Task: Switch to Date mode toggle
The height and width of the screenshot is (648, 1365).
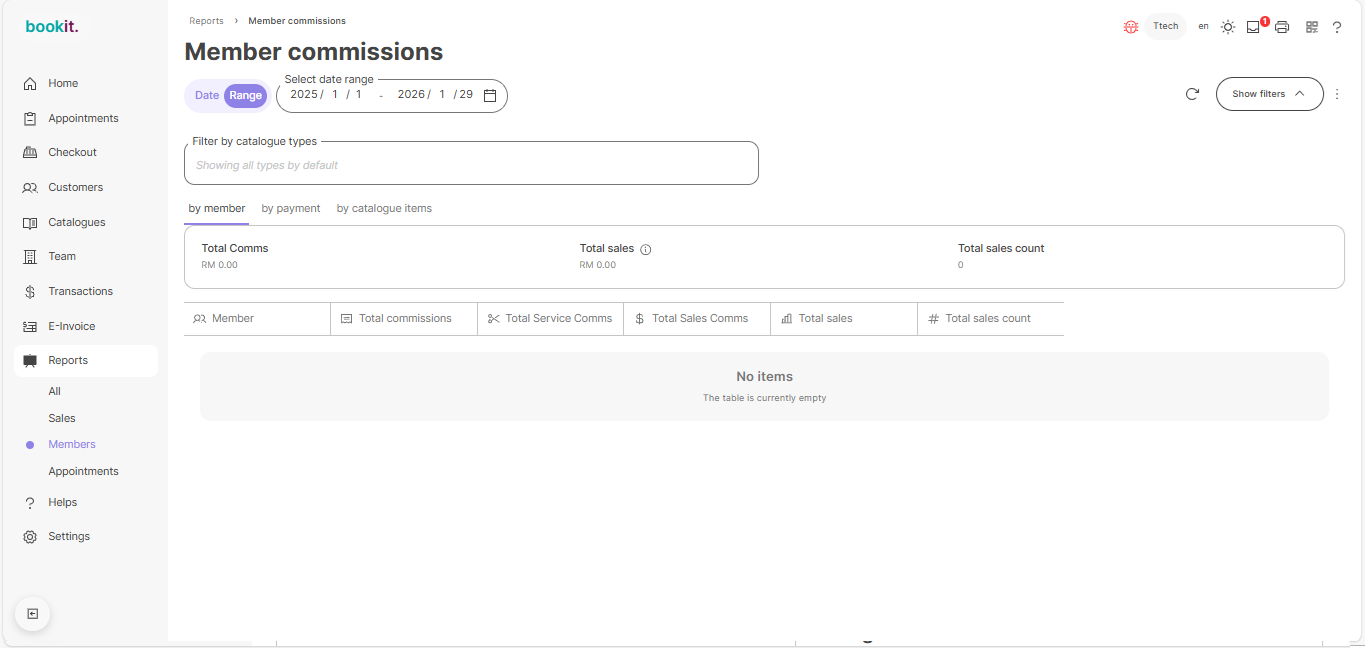Action: click(x=207, y=96)
